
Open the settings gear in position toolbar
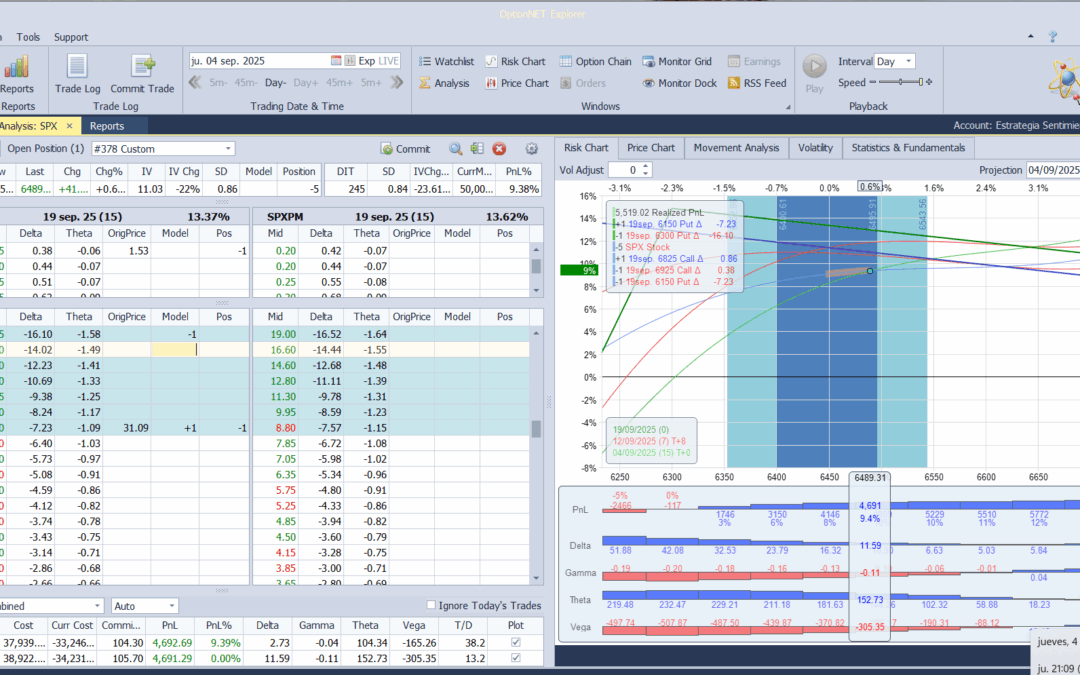pos(532,149)
